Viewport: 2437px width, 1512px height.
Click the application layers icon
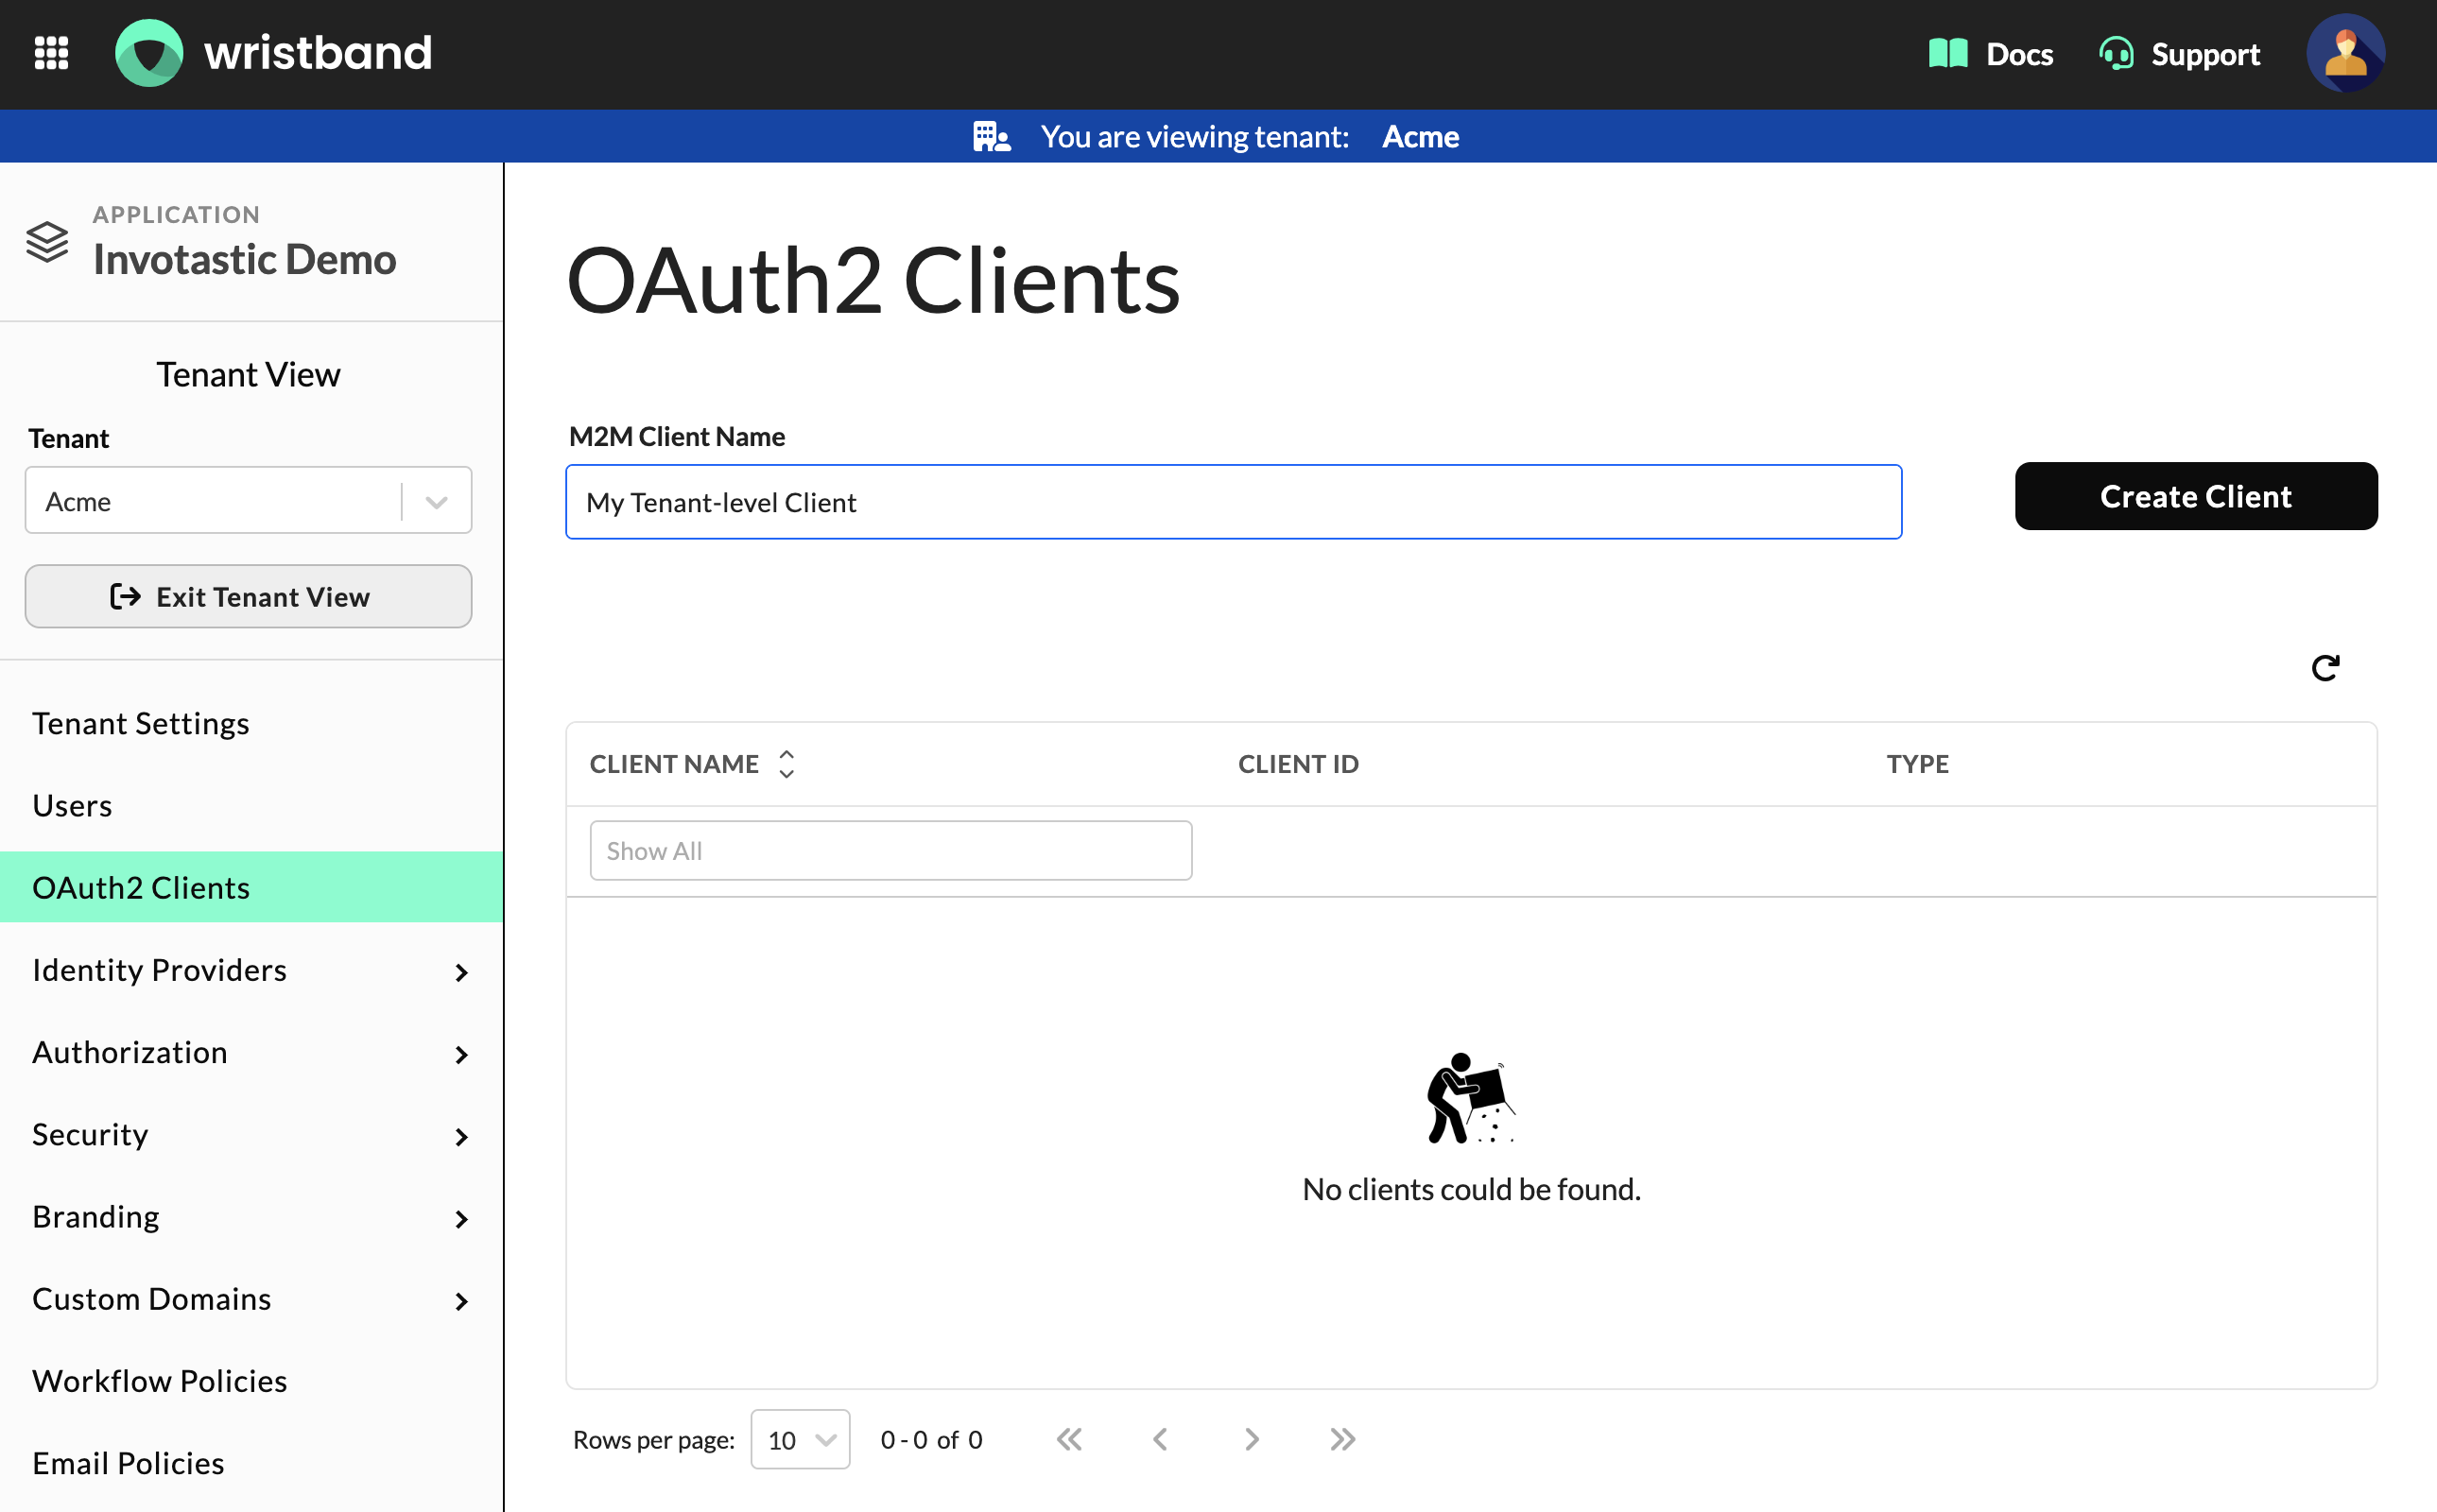click(x=47, y=241)
